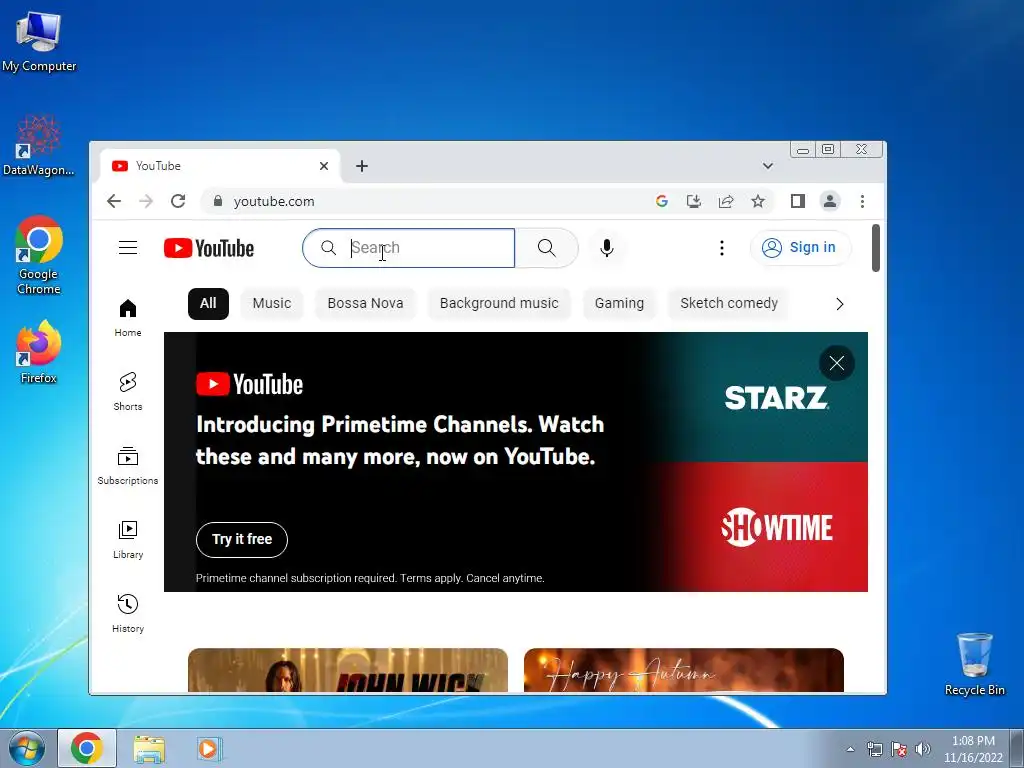This screenshot has height=768, width=1024.
Task: Select the All filter chip
Action: [208, 304]
